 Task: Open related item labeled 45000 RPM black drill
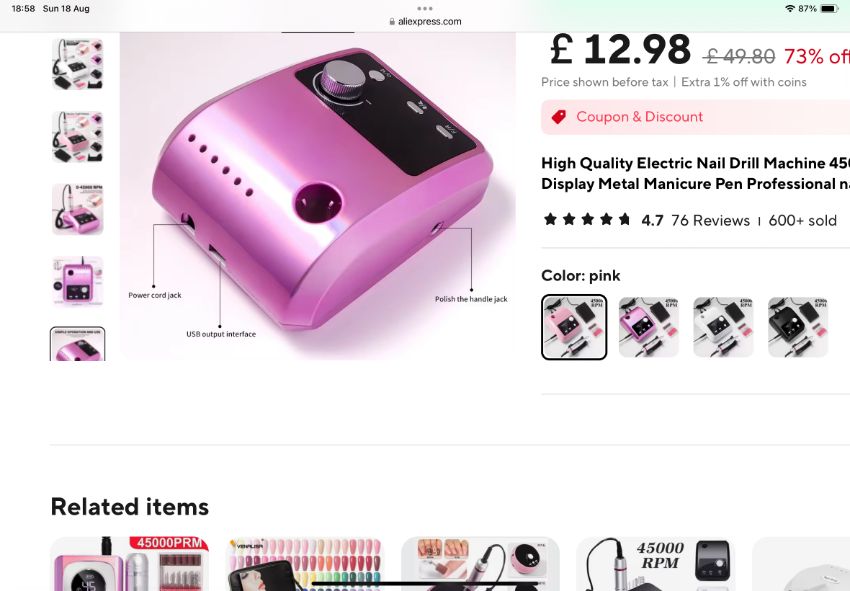coord(655,564)
